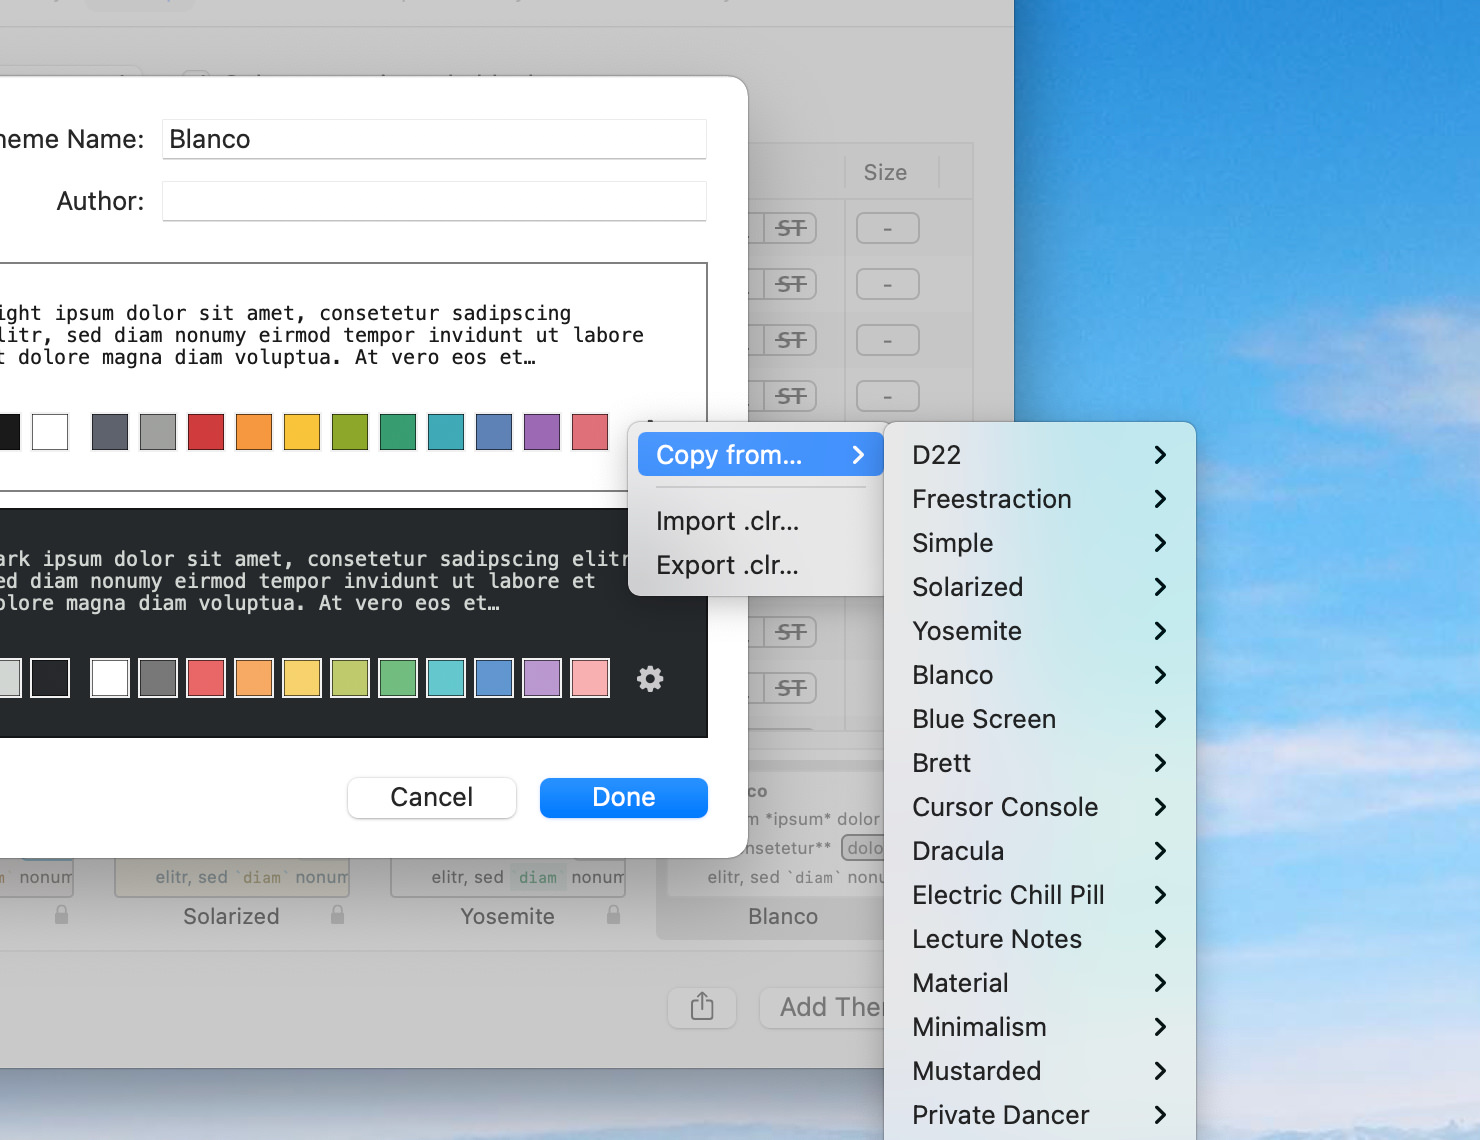The width and height of the screenshot is (1480, 1140).
Task: Expand the Blue Screen submenu chevron
Action: [x=1160, y=719]
